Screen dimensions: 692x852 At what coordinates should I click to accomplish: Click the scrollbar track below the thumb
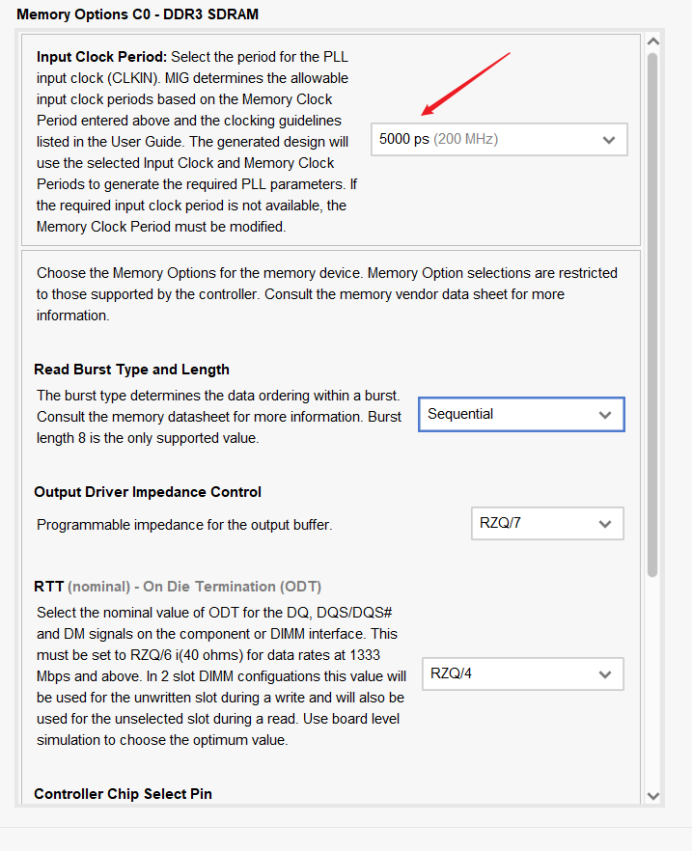click(x=653, y=680)
